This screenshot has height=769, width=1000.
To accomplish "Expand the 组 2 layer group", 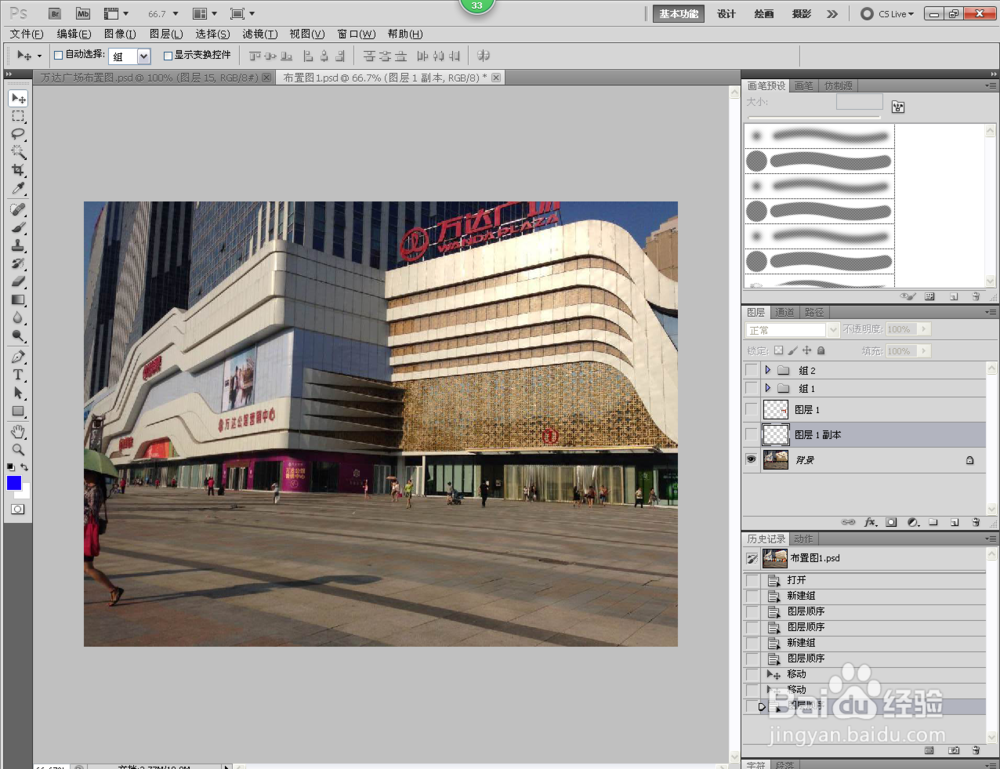I will [x=767, y=370].
